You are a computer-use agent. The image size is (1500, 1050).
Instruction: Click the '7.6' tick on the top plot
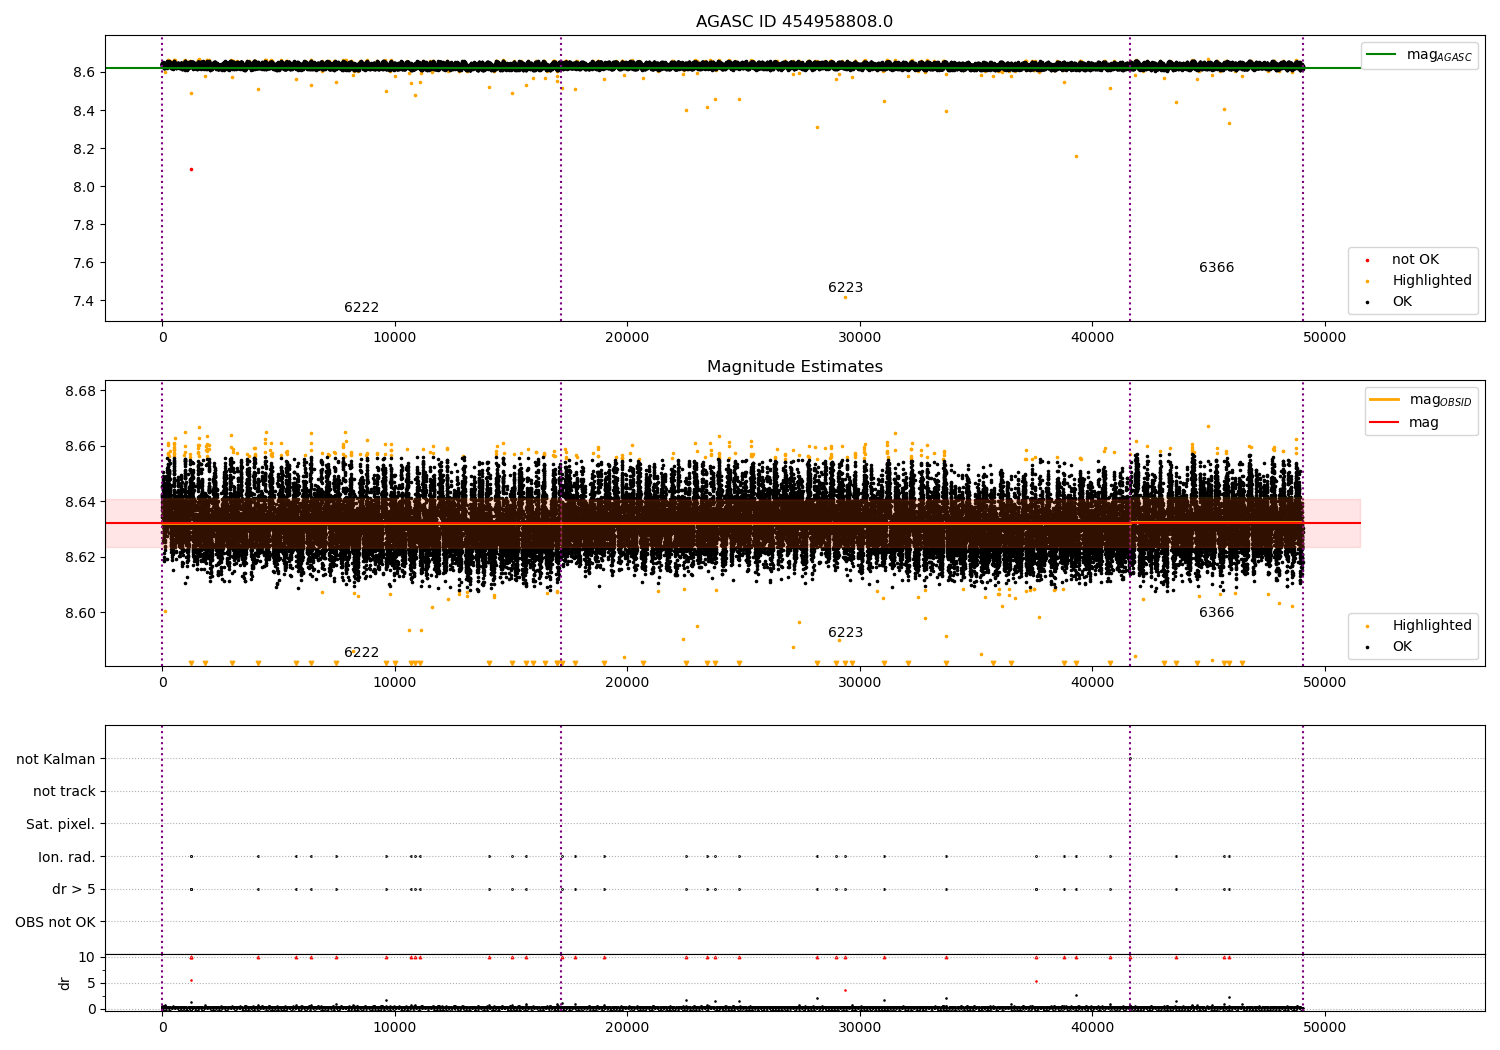(x=84, y=263)
